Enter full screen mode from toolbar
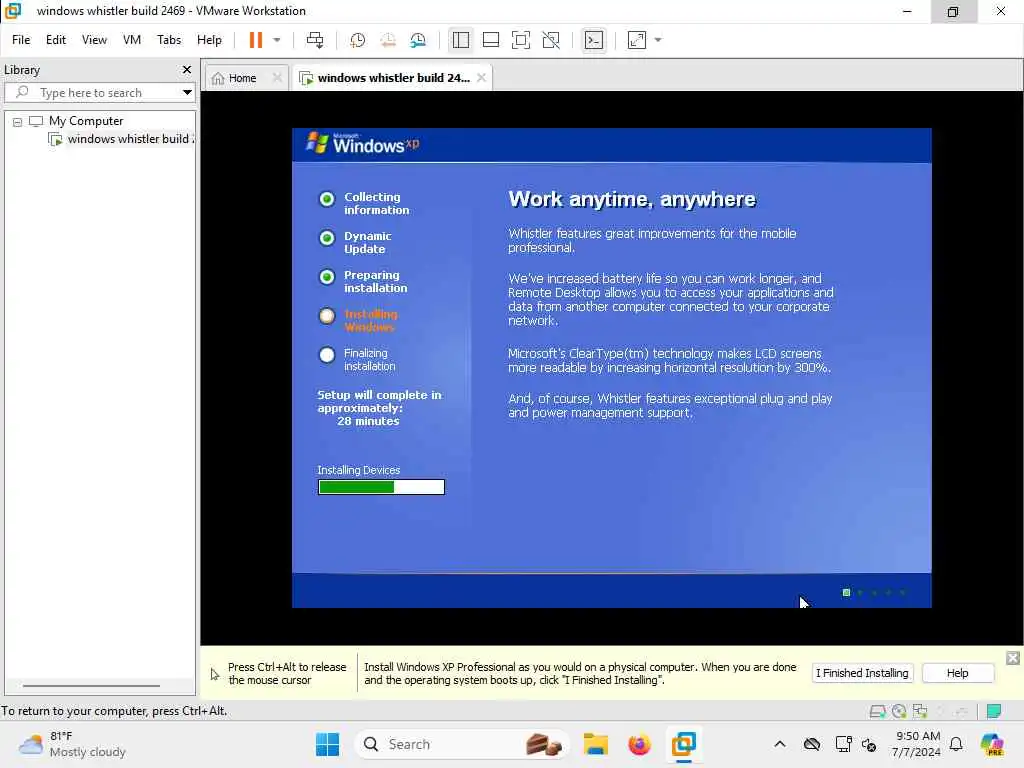 point(520,40)
